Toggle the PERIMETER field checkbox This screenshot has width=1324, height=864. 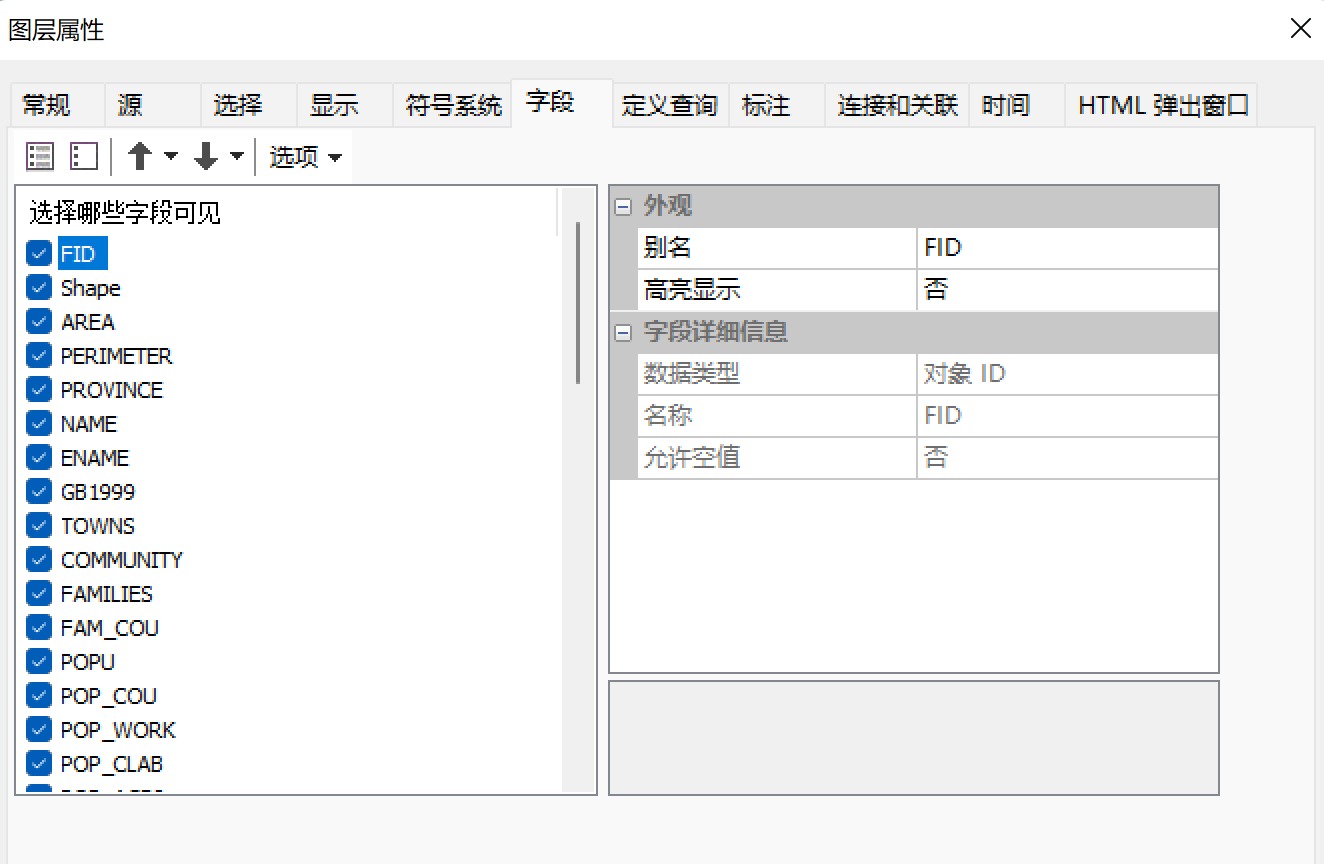coord(38,355)
